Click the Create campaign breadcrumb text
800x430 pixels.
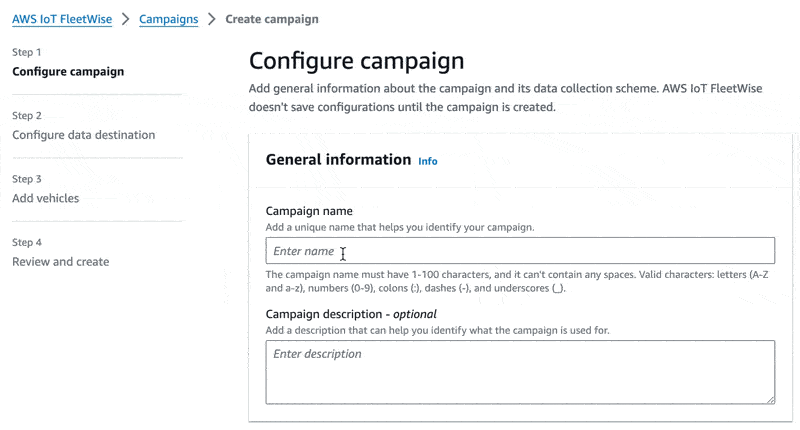point(272,19)
